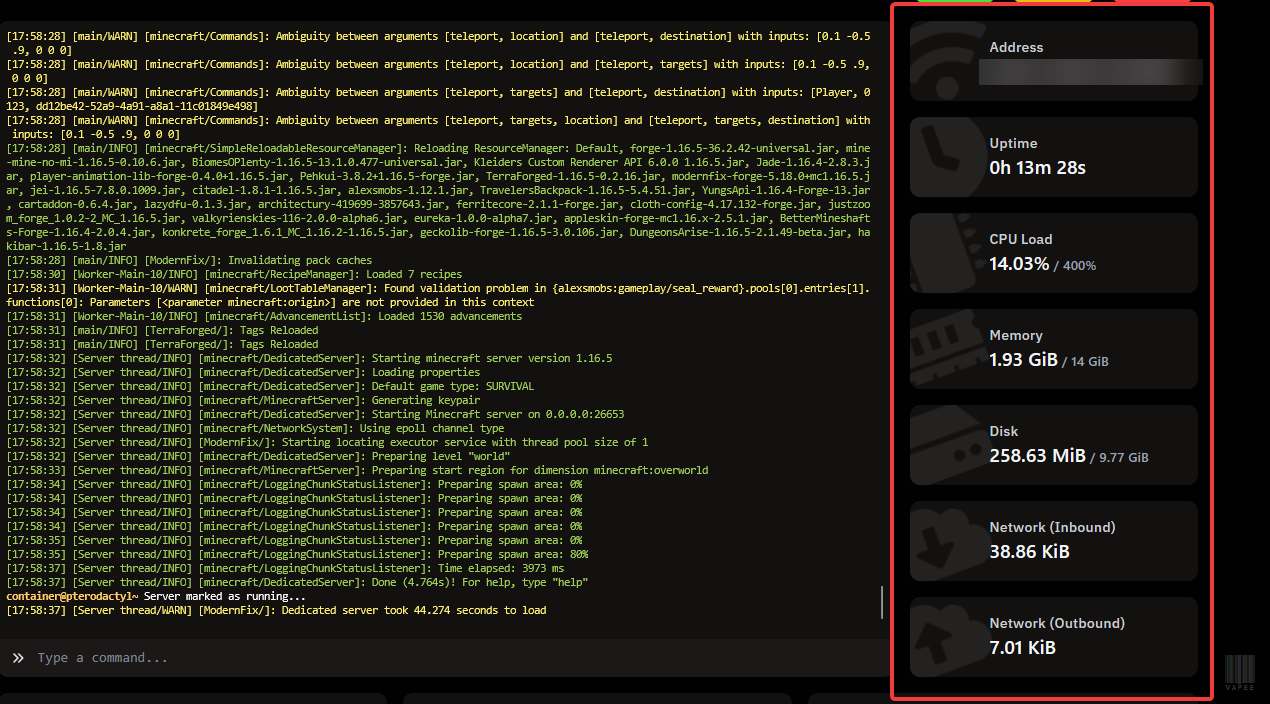The image size is (1270, 704).
Task: Click the "Address" card label
Action: (x=1016, y=47)
